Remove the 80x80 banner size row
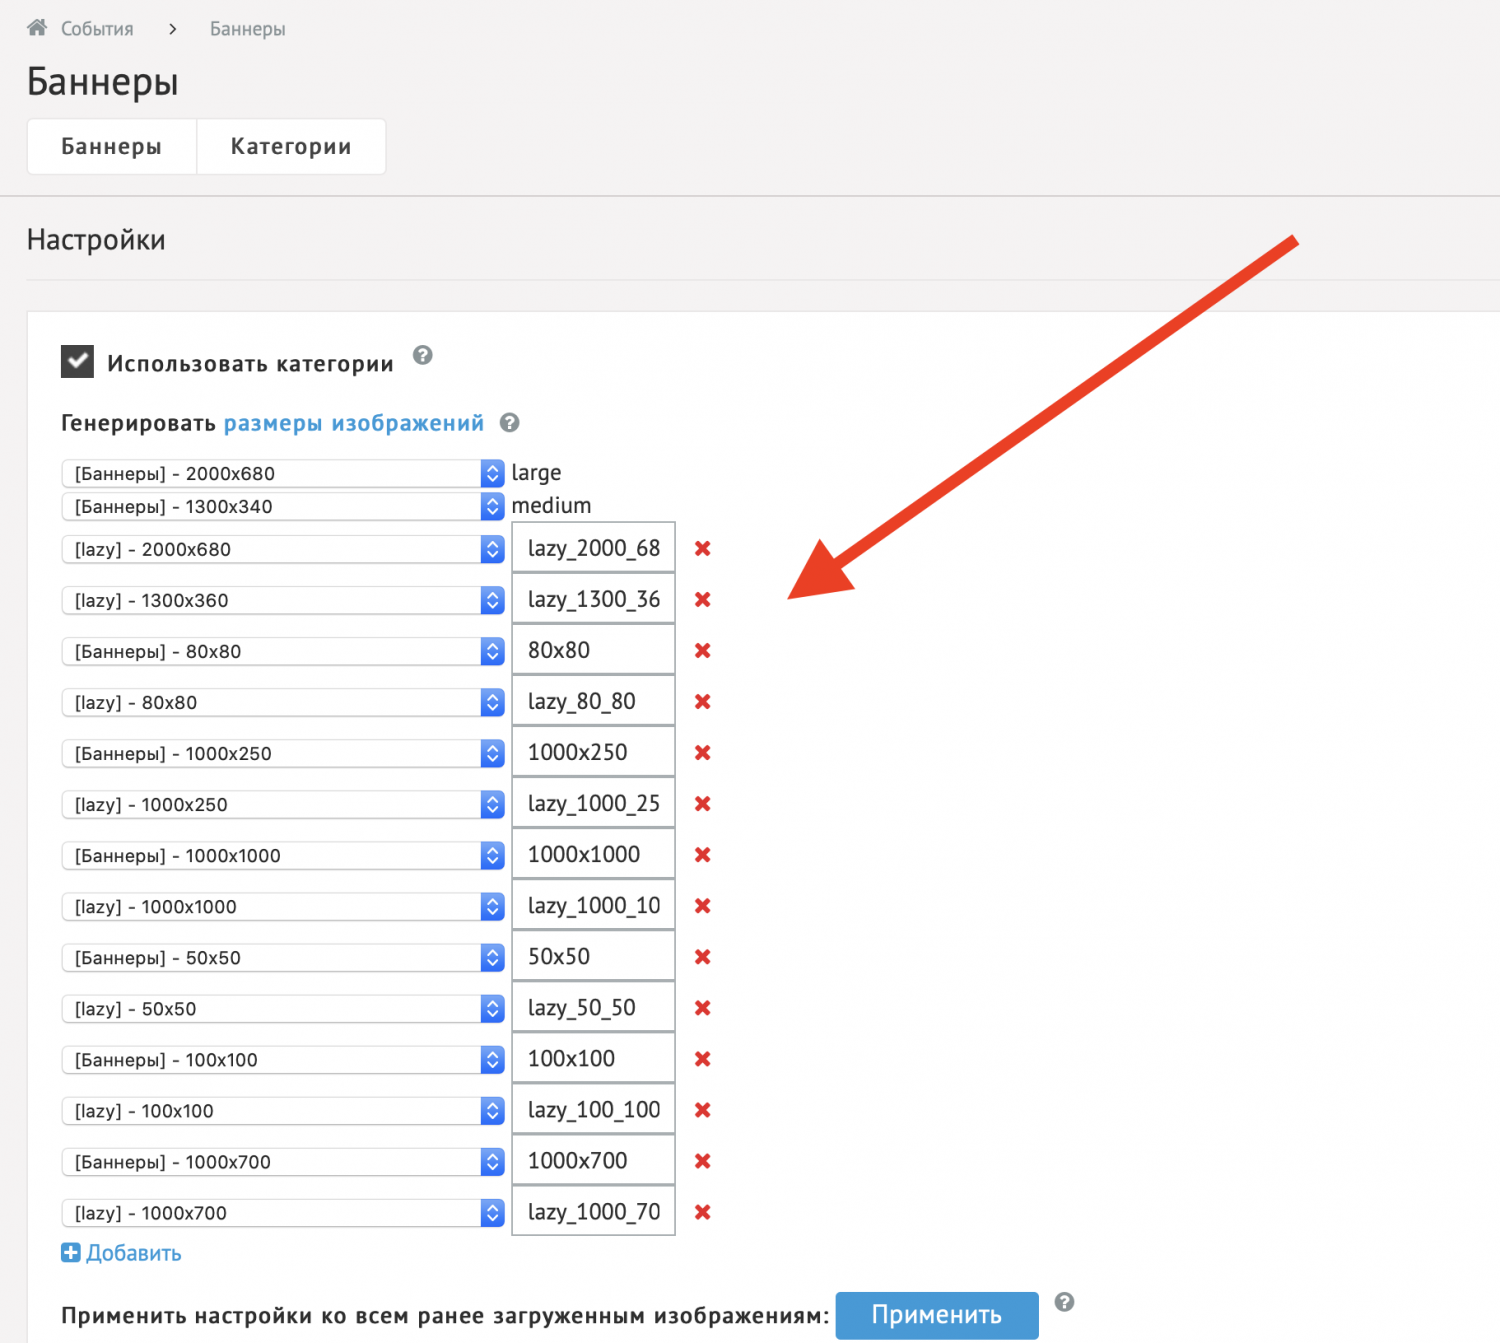The height and width of the screenshot is (1343, 1500). [703, 651]
